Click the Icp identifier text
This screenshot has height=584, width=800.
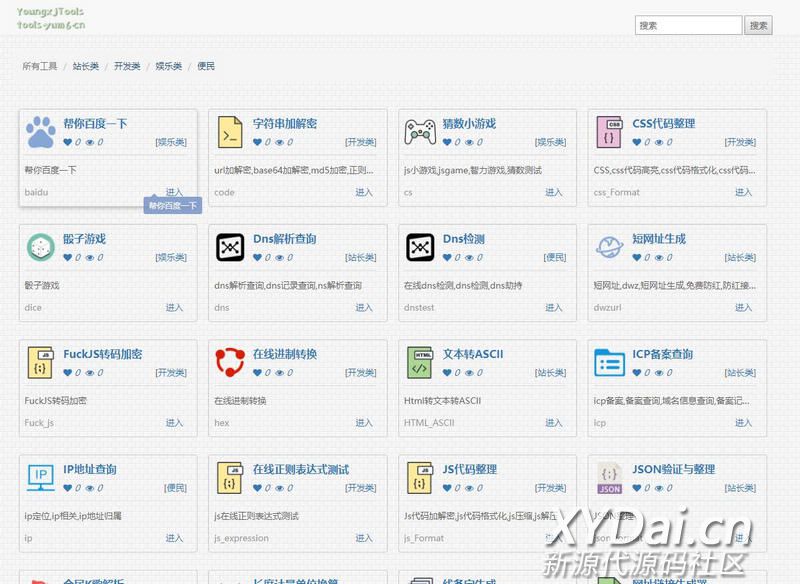click(599, 423)
